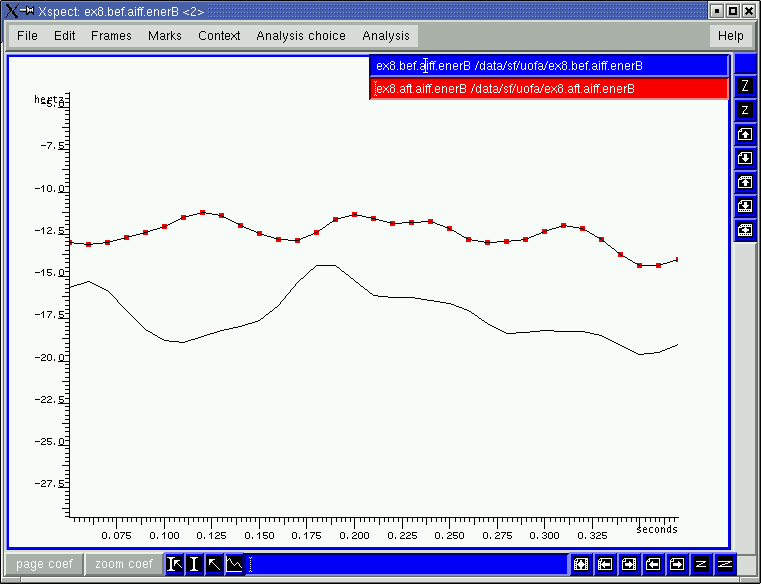761x584 pixels.
Task: Click the film-strip down arrow icon
Action: [x=745, y=206]
